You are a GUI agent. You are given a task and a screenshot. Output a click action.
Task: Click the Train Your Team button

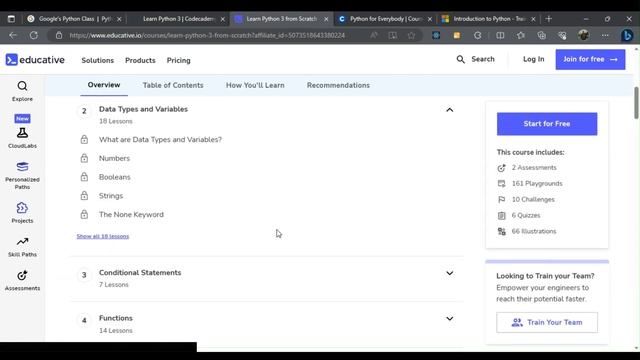pos(547,322)
